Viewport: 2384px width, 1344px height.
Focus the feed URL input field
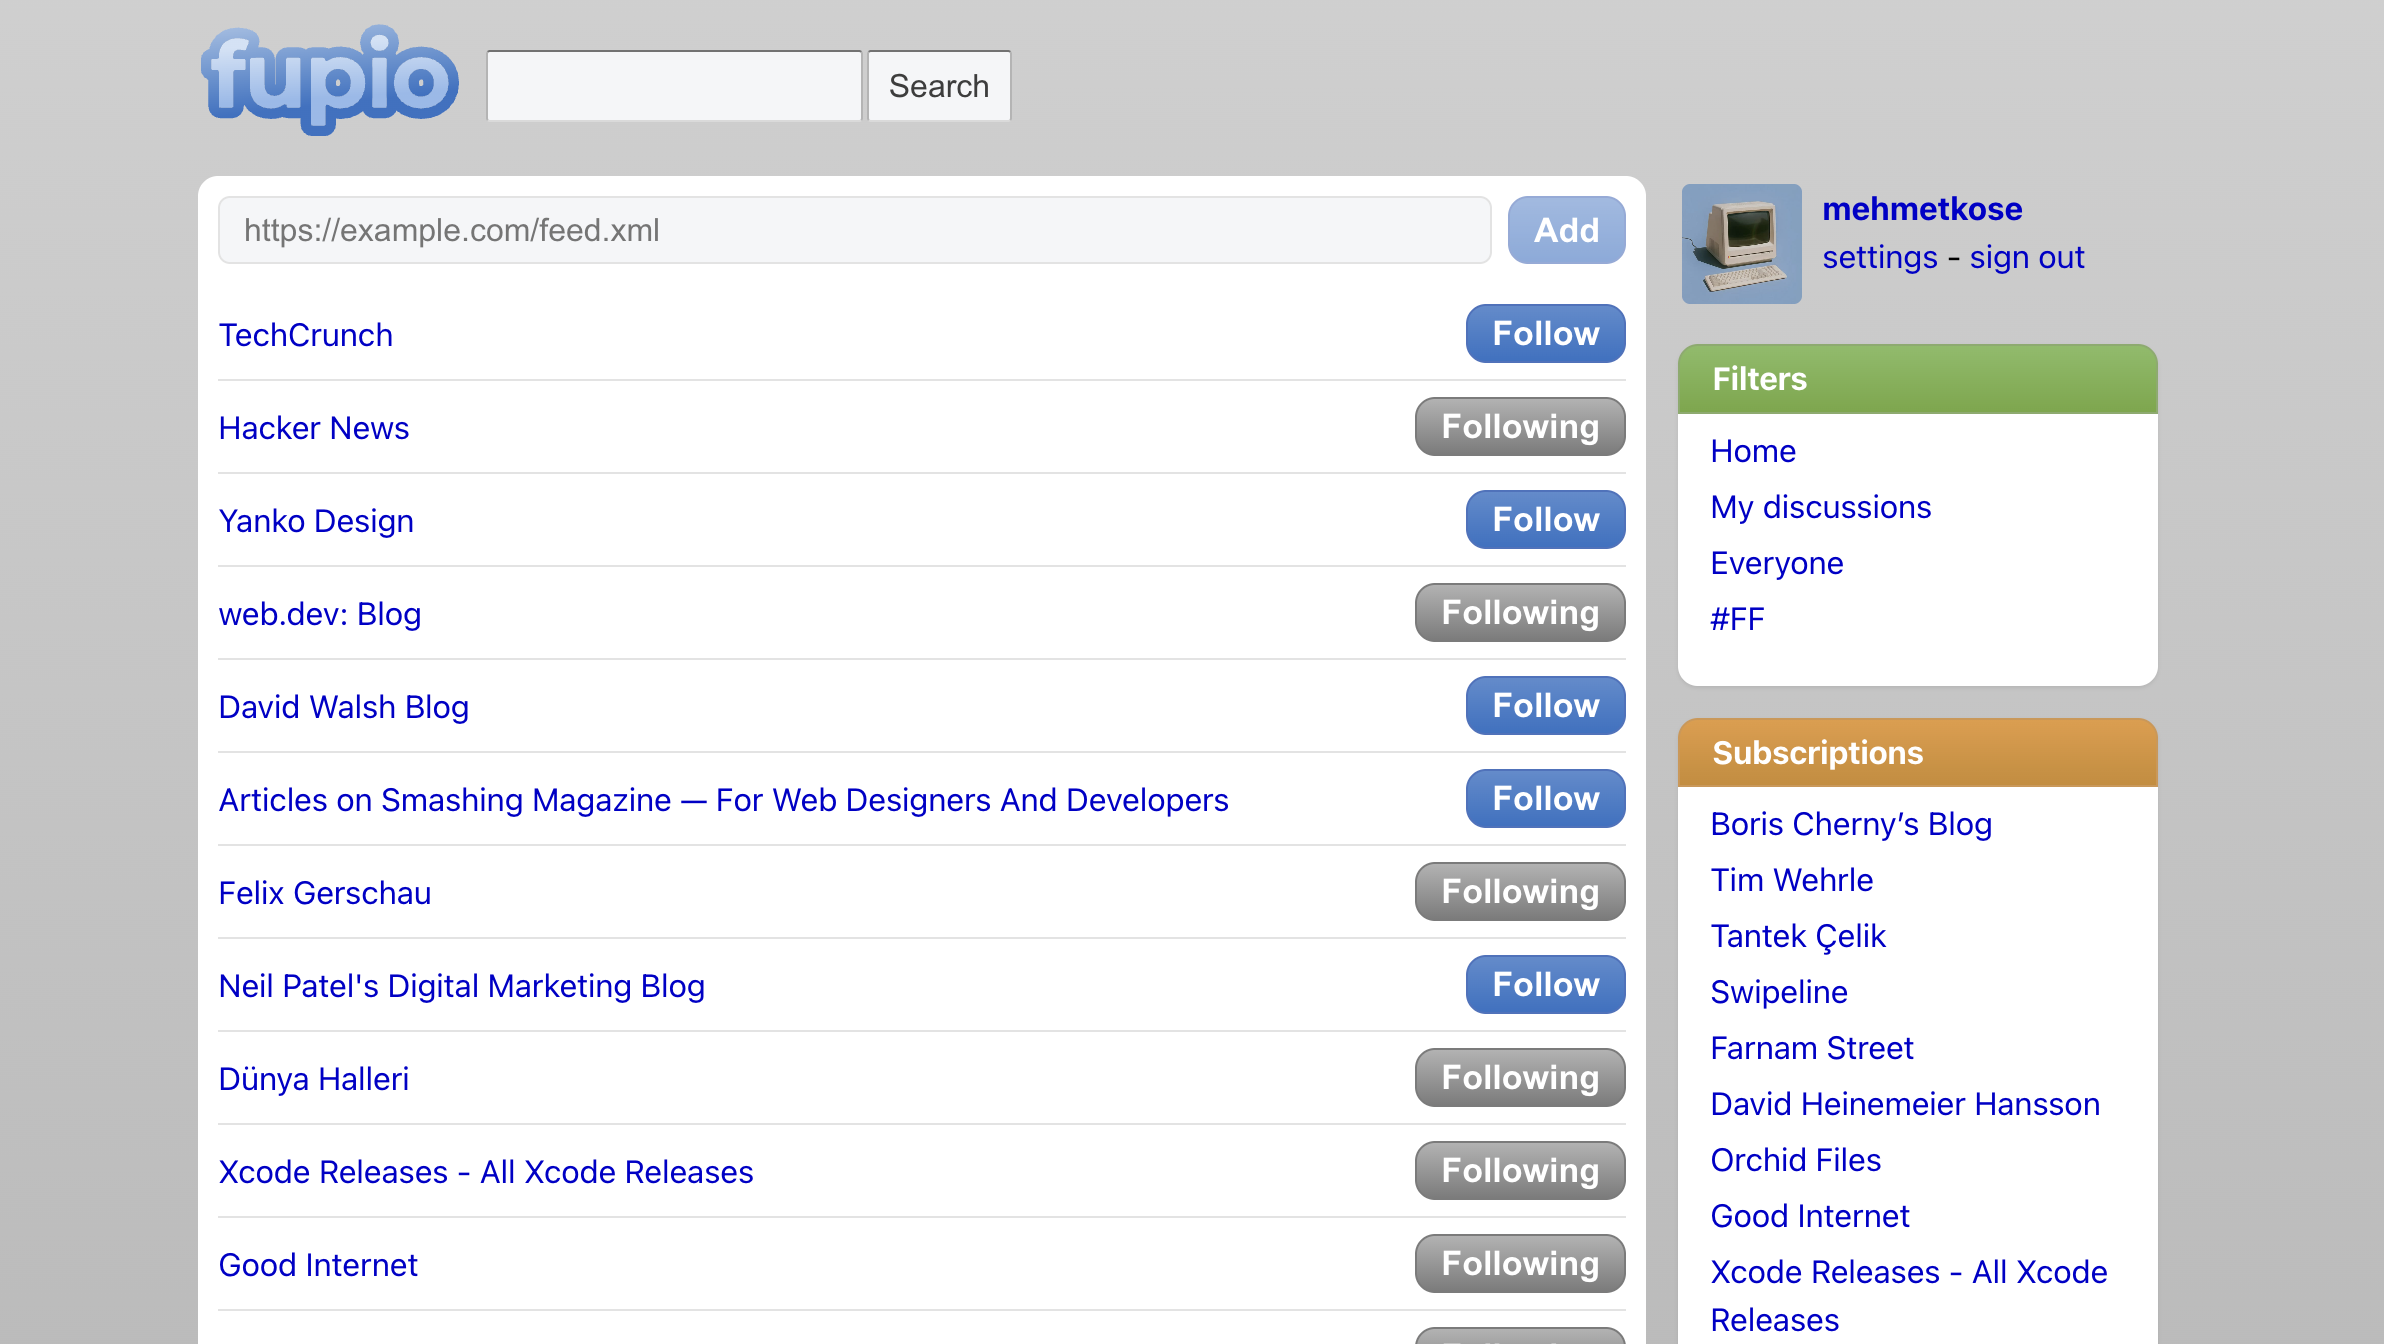point(855,230)
